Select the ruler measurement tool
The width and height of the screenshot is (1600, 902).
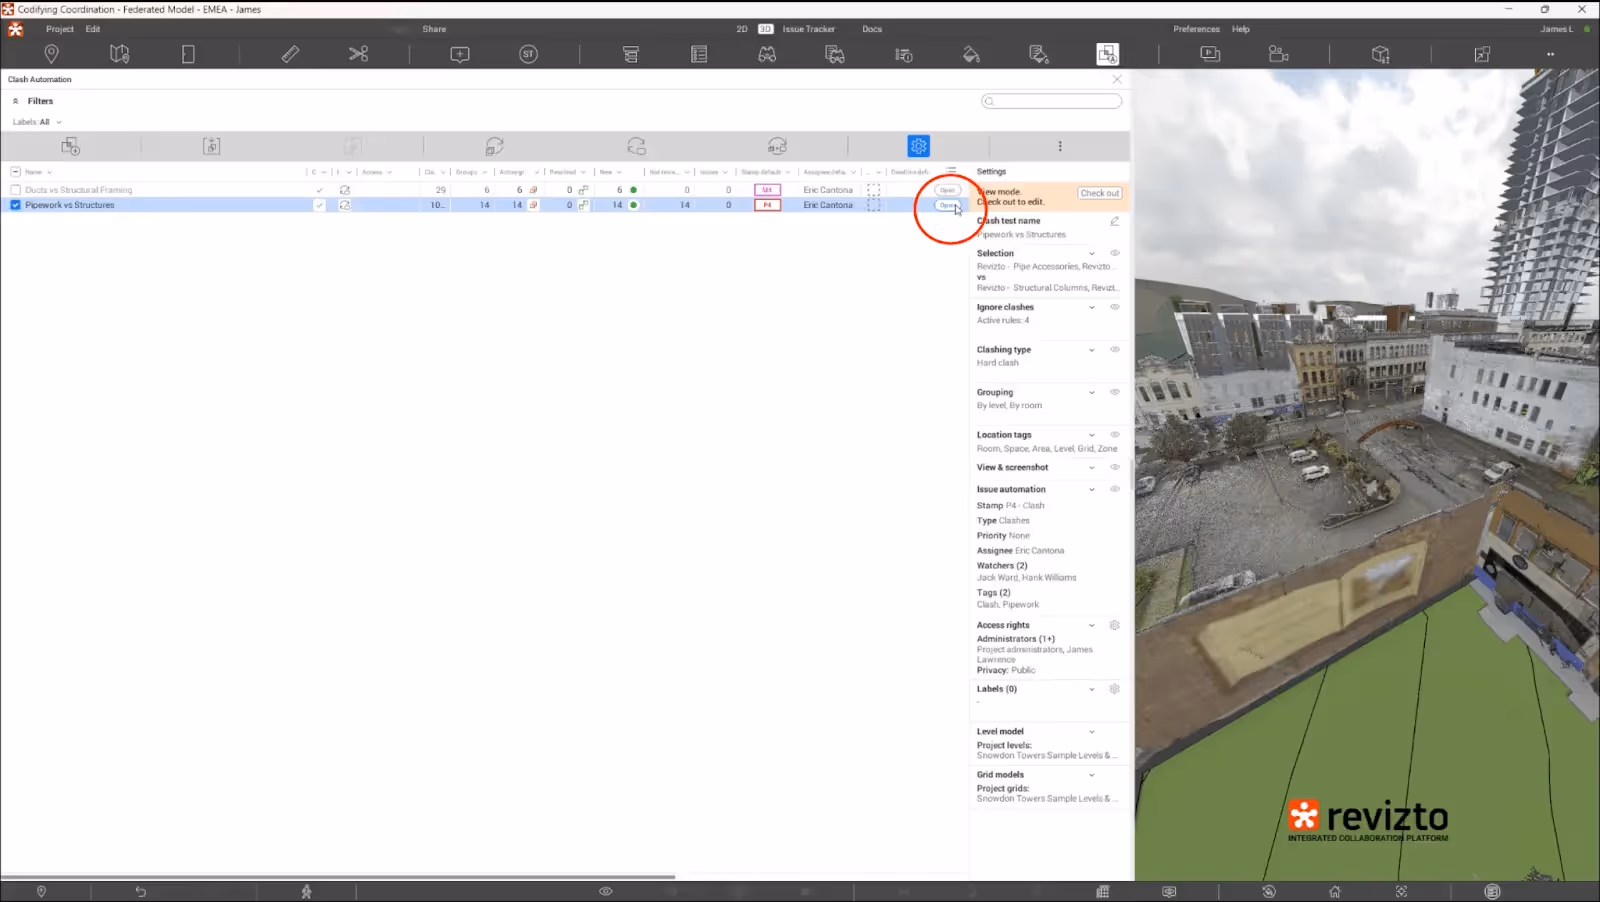pos(290,54)
